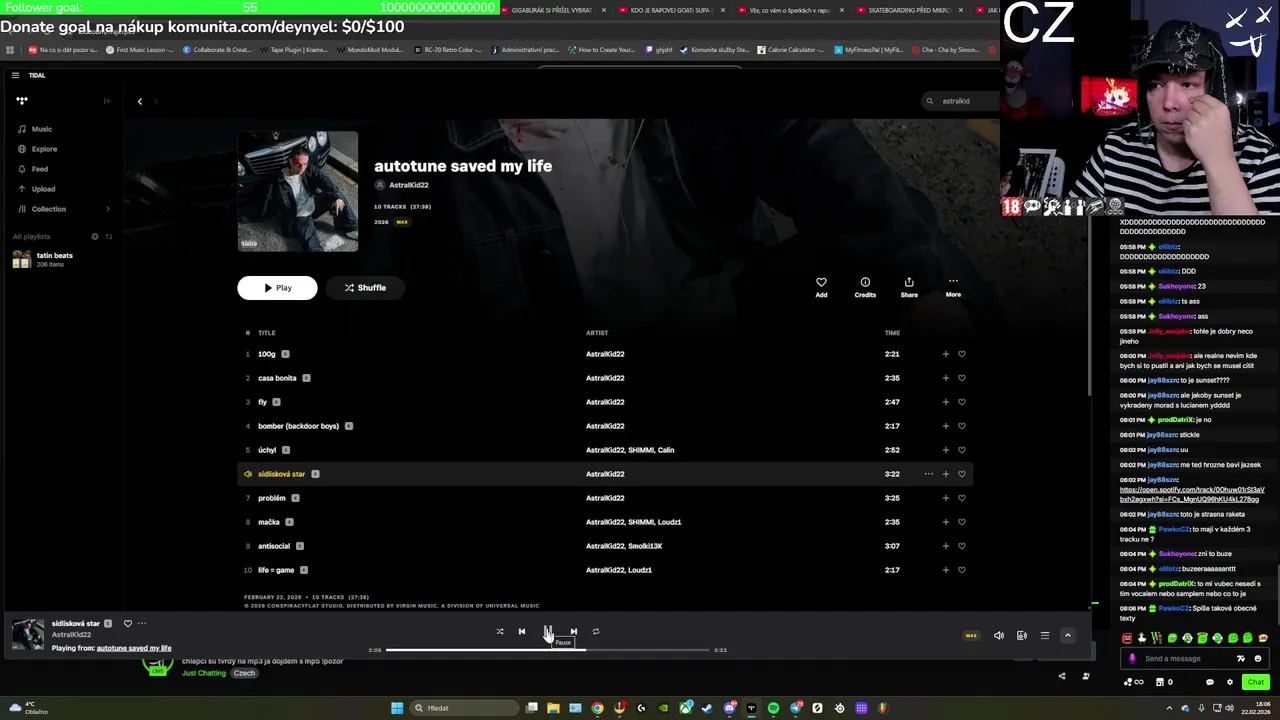Open the sound output device icon
This screenshot has width=1280, height=720.
[x=1021, y=636]
